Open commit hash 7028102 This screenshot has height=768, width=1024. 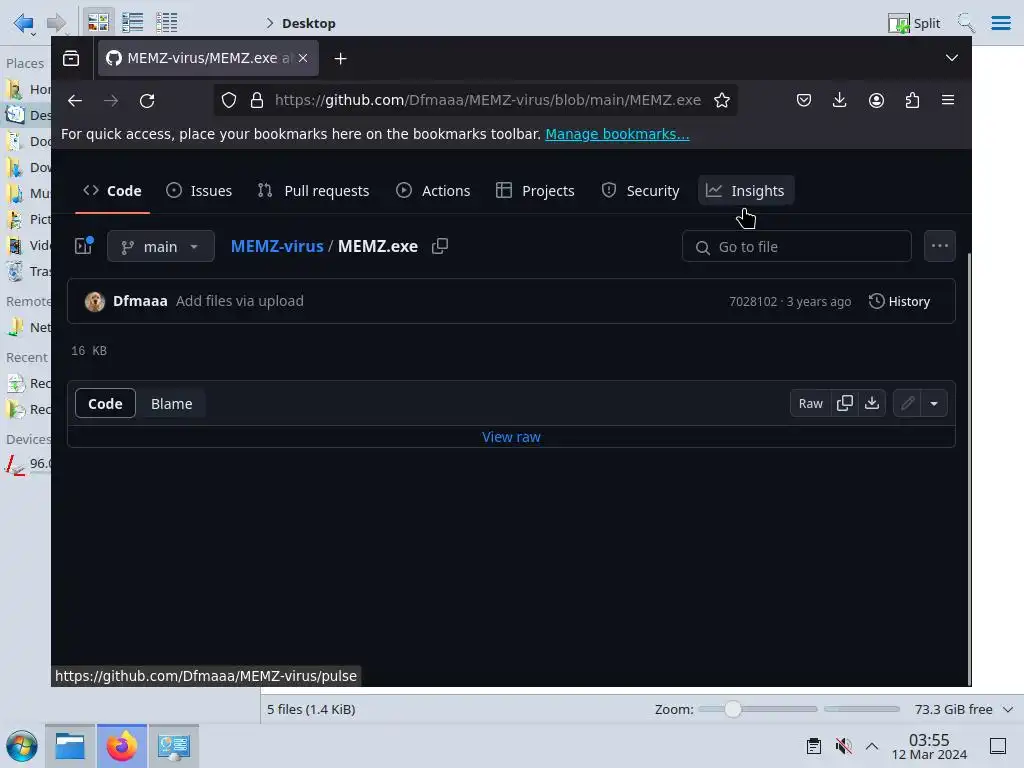[x=753, y=302]
